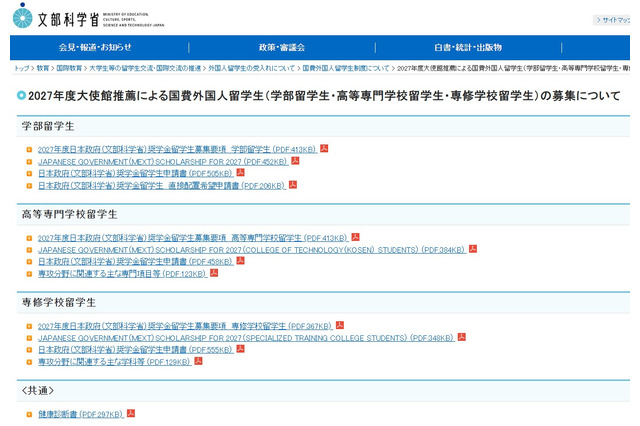Open 募集要項 専修学校留学生 PDF 367KB link

[185, 326]
